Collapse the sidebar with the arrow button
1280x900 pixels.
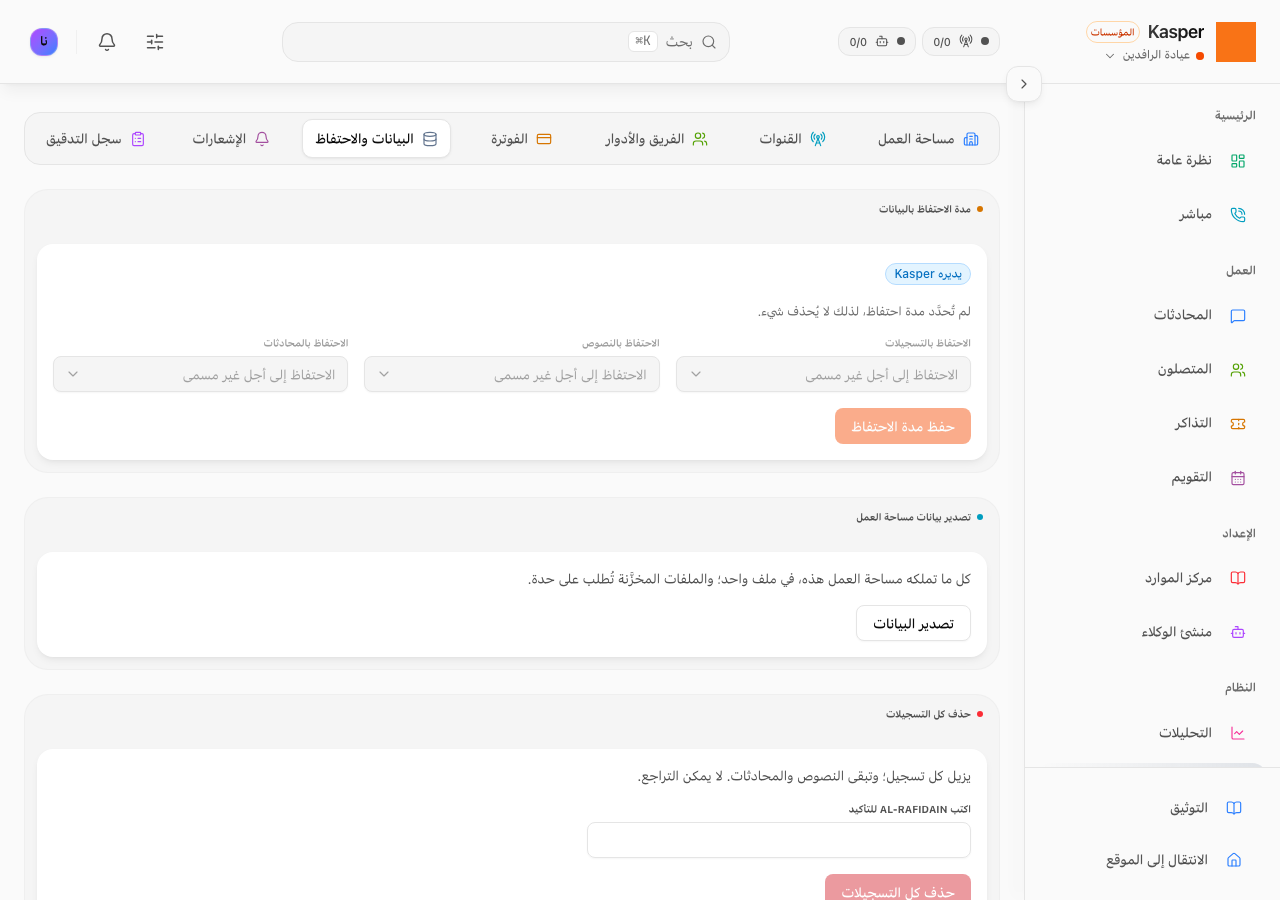(1024, 84)
